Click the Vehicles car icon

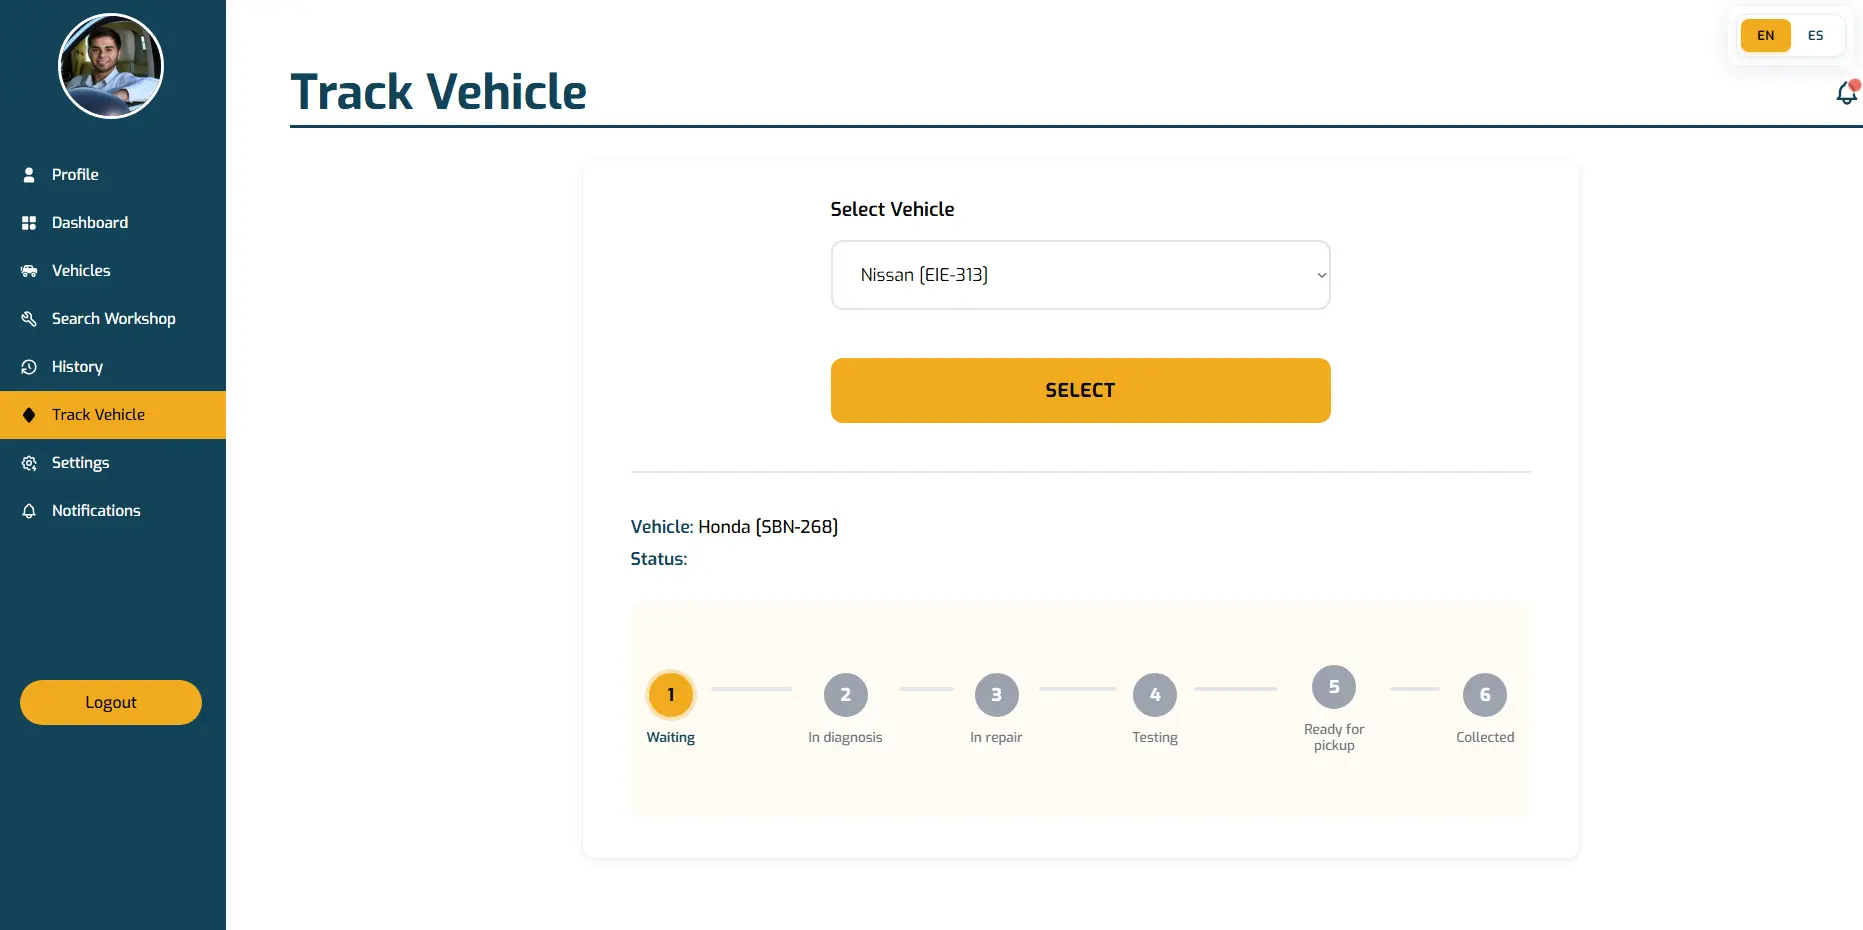[x=29, y=271]
